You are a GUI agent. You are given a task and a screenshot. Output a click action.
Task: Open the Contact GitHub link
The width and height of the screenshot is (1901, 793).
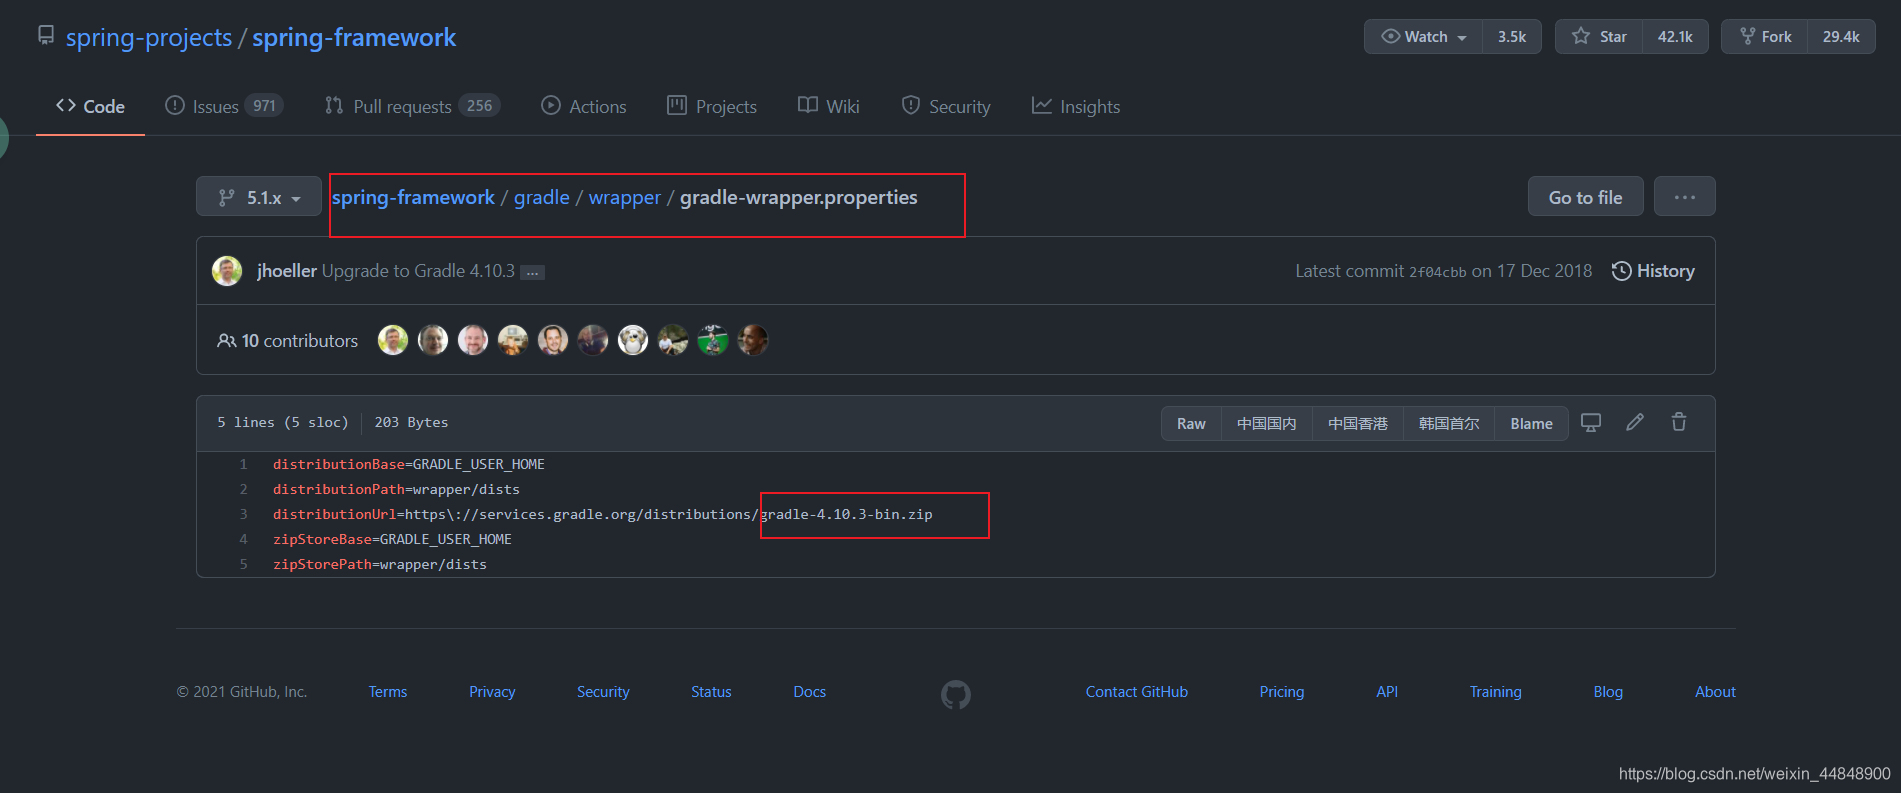click(x=1137, y=692)
